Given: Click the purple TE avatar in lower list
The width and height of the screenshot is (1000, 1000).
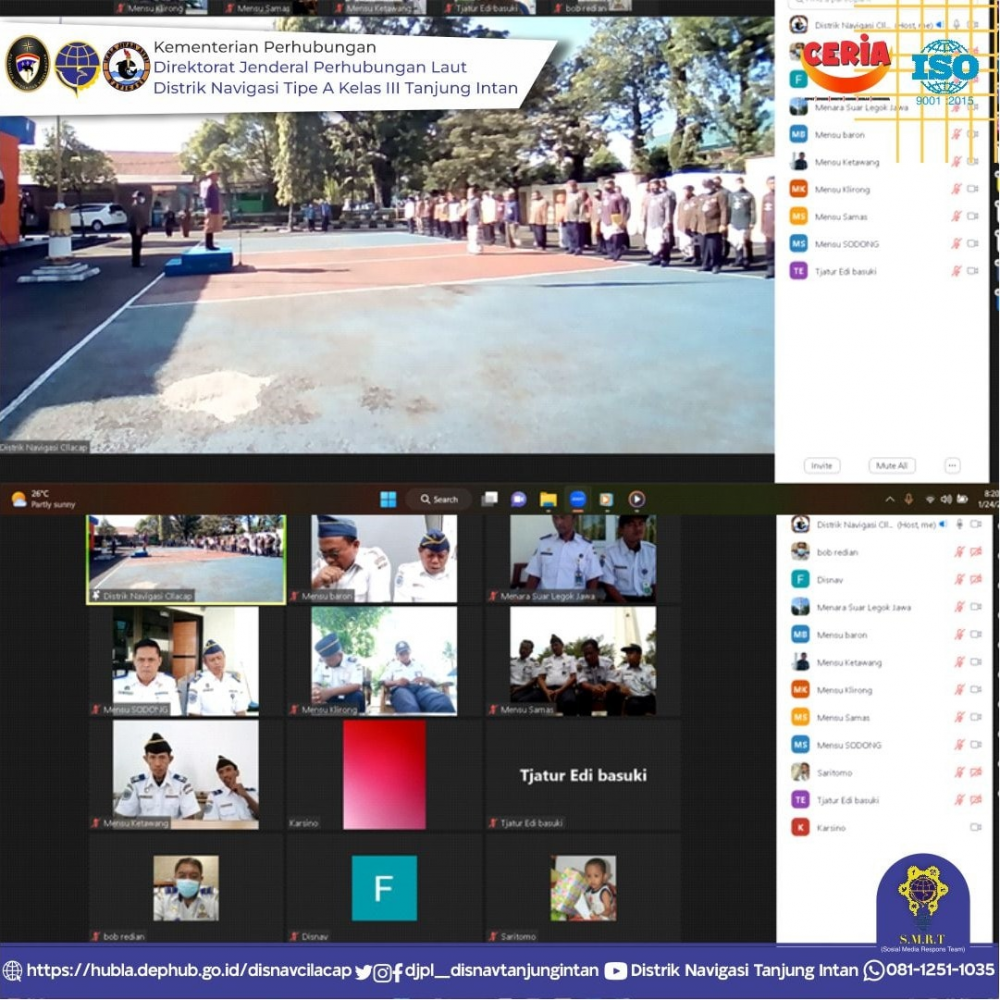Looking at the screenshot, I should (800, 800).
